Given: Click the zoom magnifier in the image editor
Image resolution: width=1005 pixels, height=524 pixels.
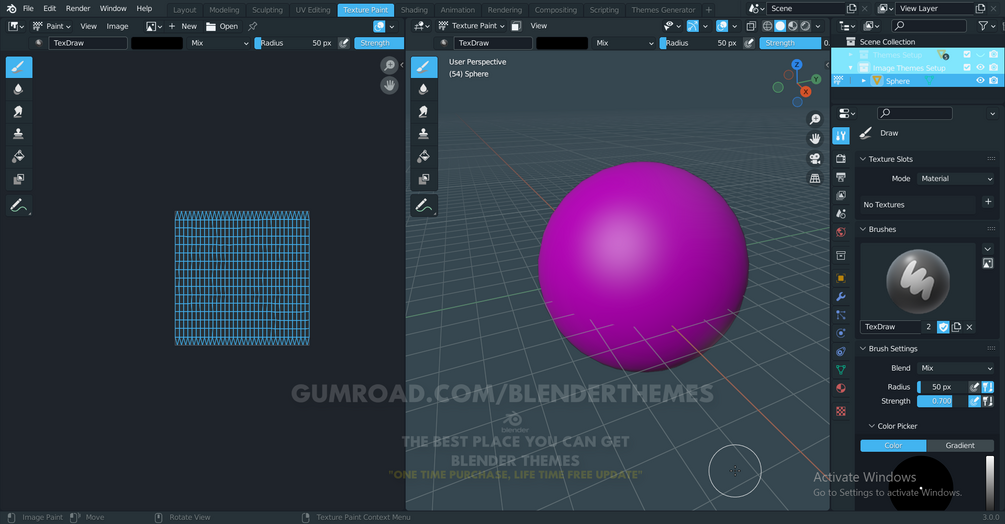Looking at the screenshot, I should (x=389, y=65).
